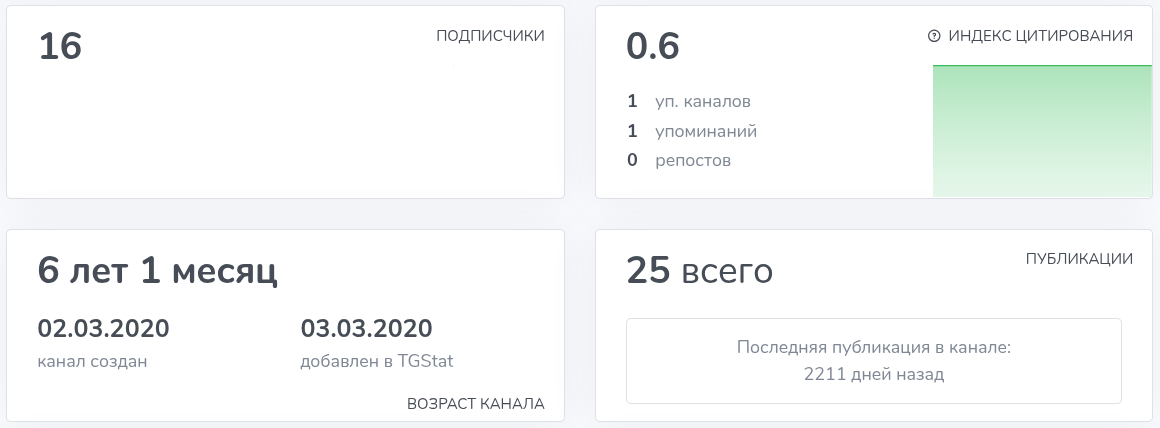The width and height of the screenshot is (1160, 428).
Task: Click the empty area of subscribers card
Action: [x=285, y=130]
